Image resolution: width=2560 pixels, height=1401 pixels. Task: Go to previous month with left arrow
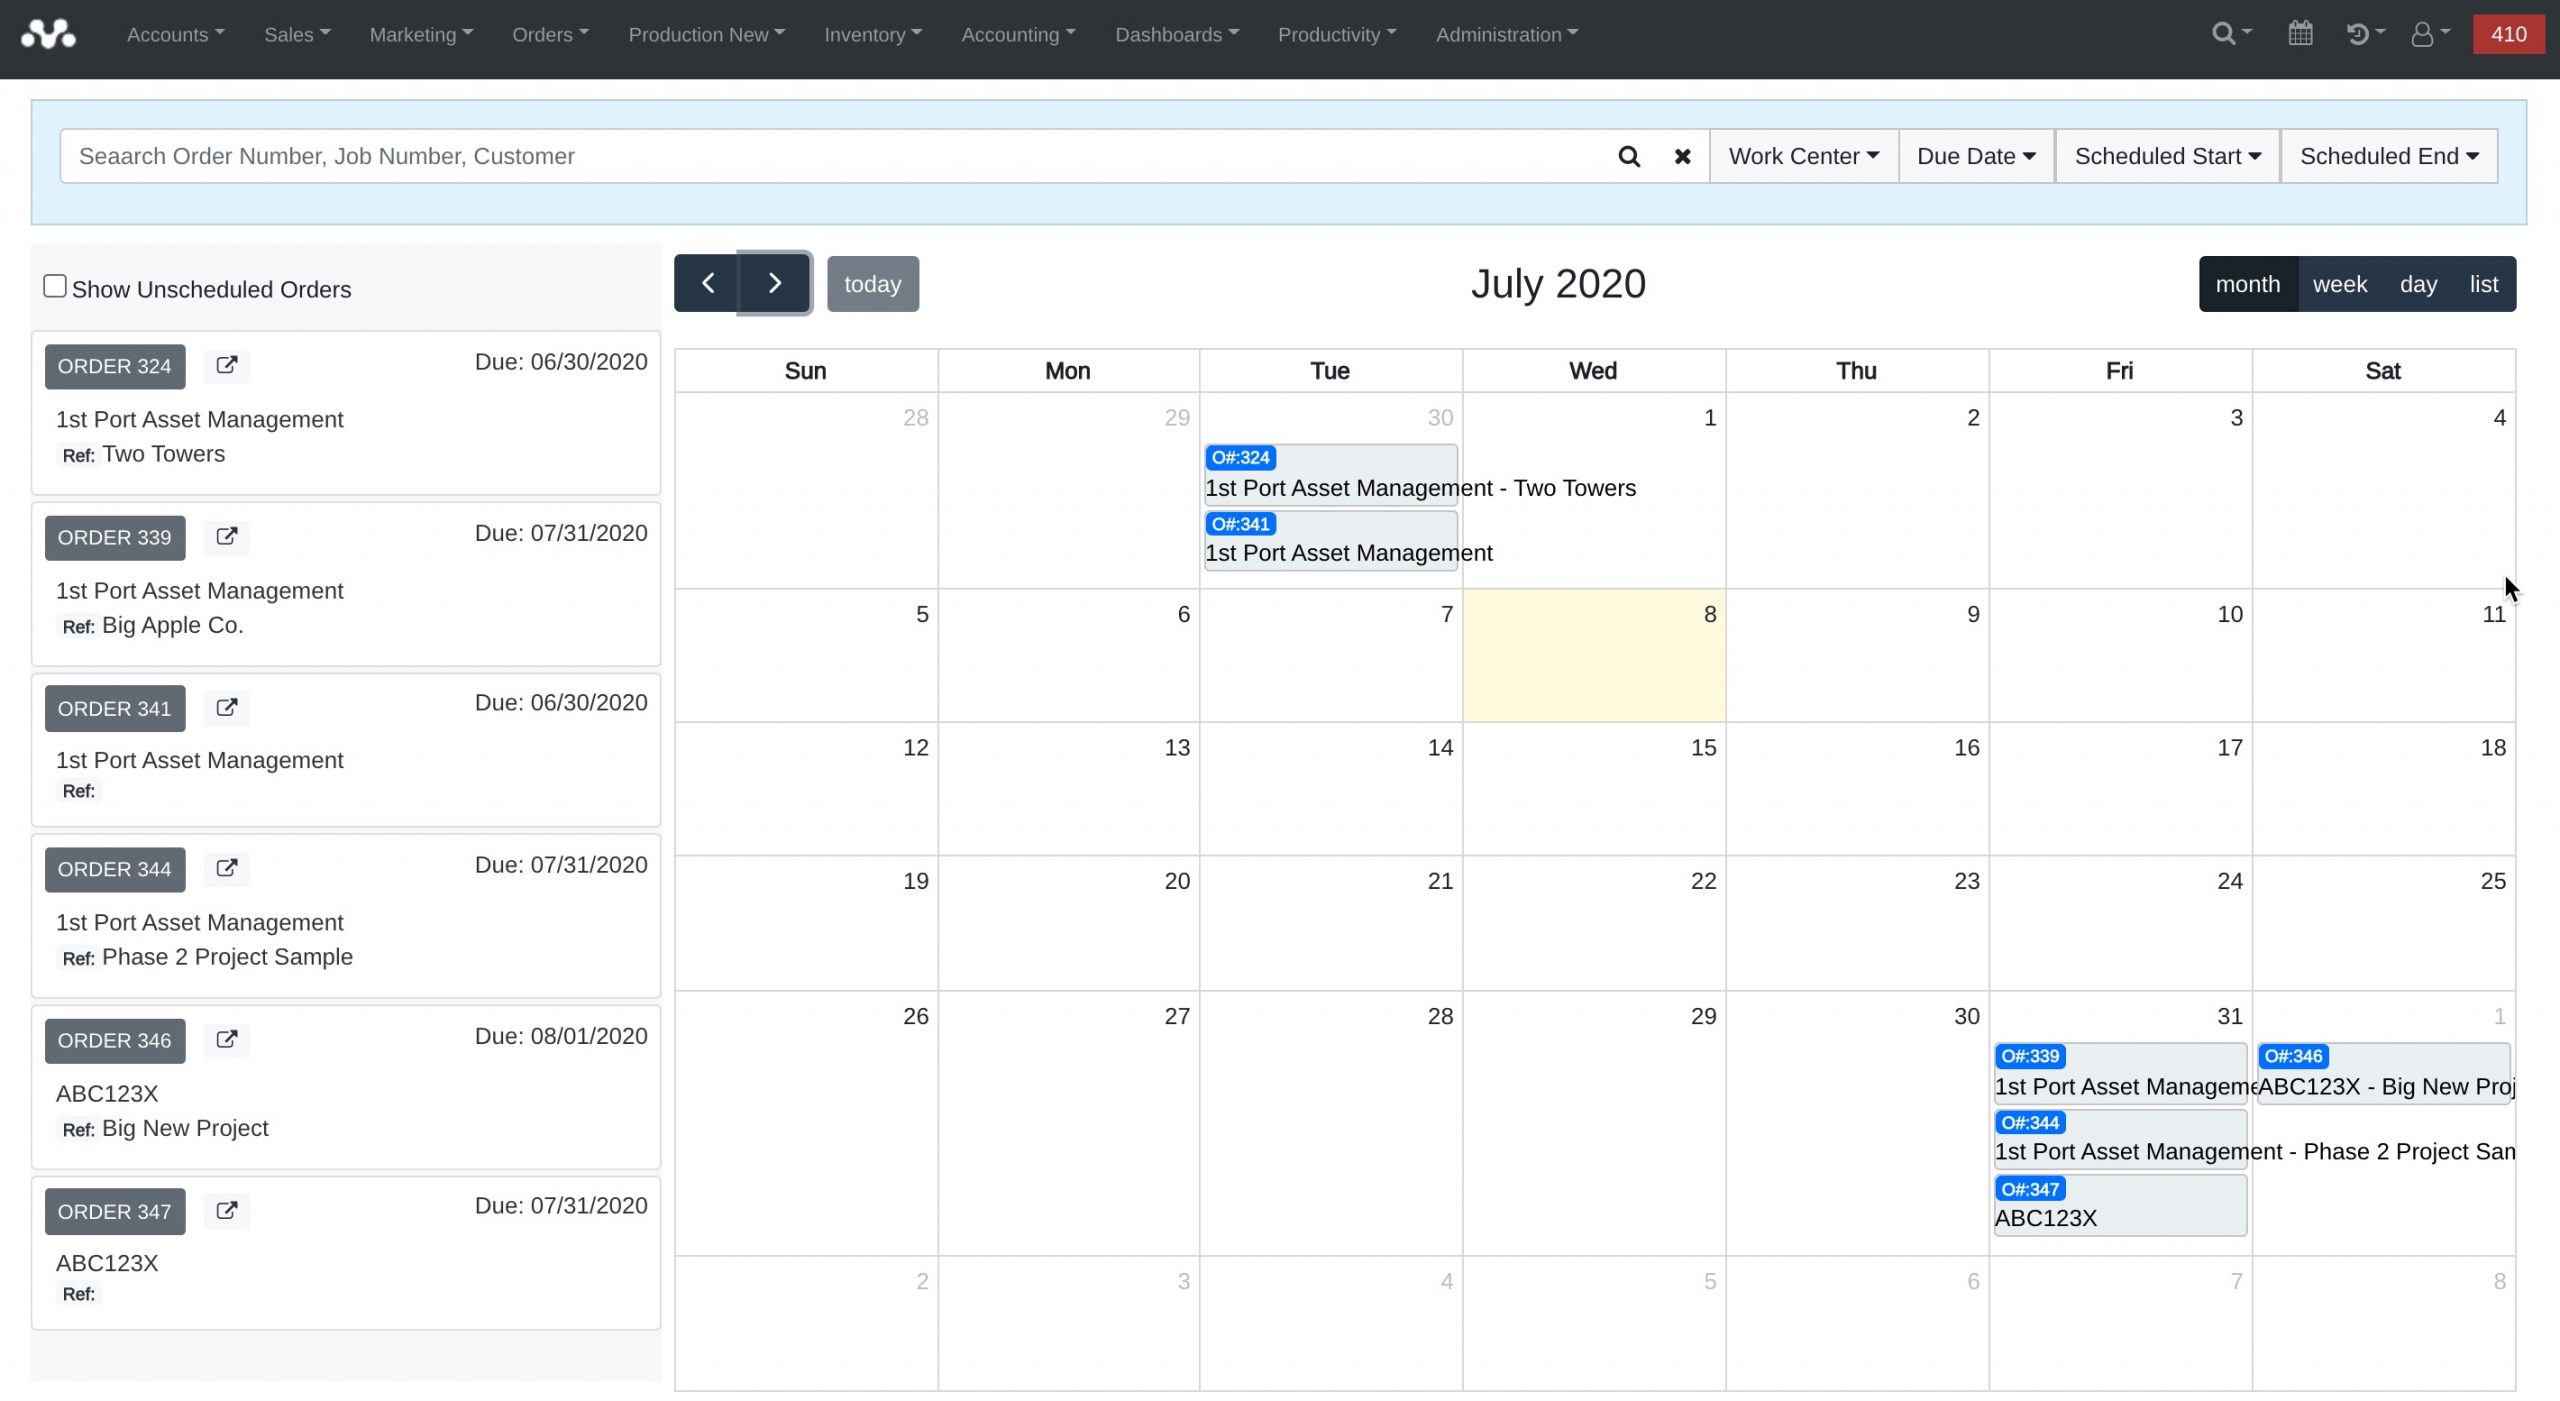click(x=706, y=283)
